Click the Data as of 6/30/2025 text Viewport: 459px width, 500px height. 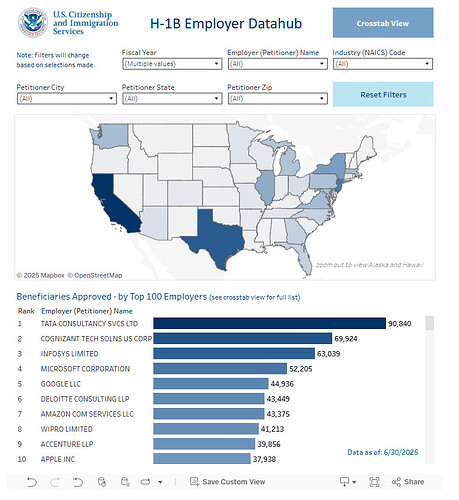coord(383,452)
